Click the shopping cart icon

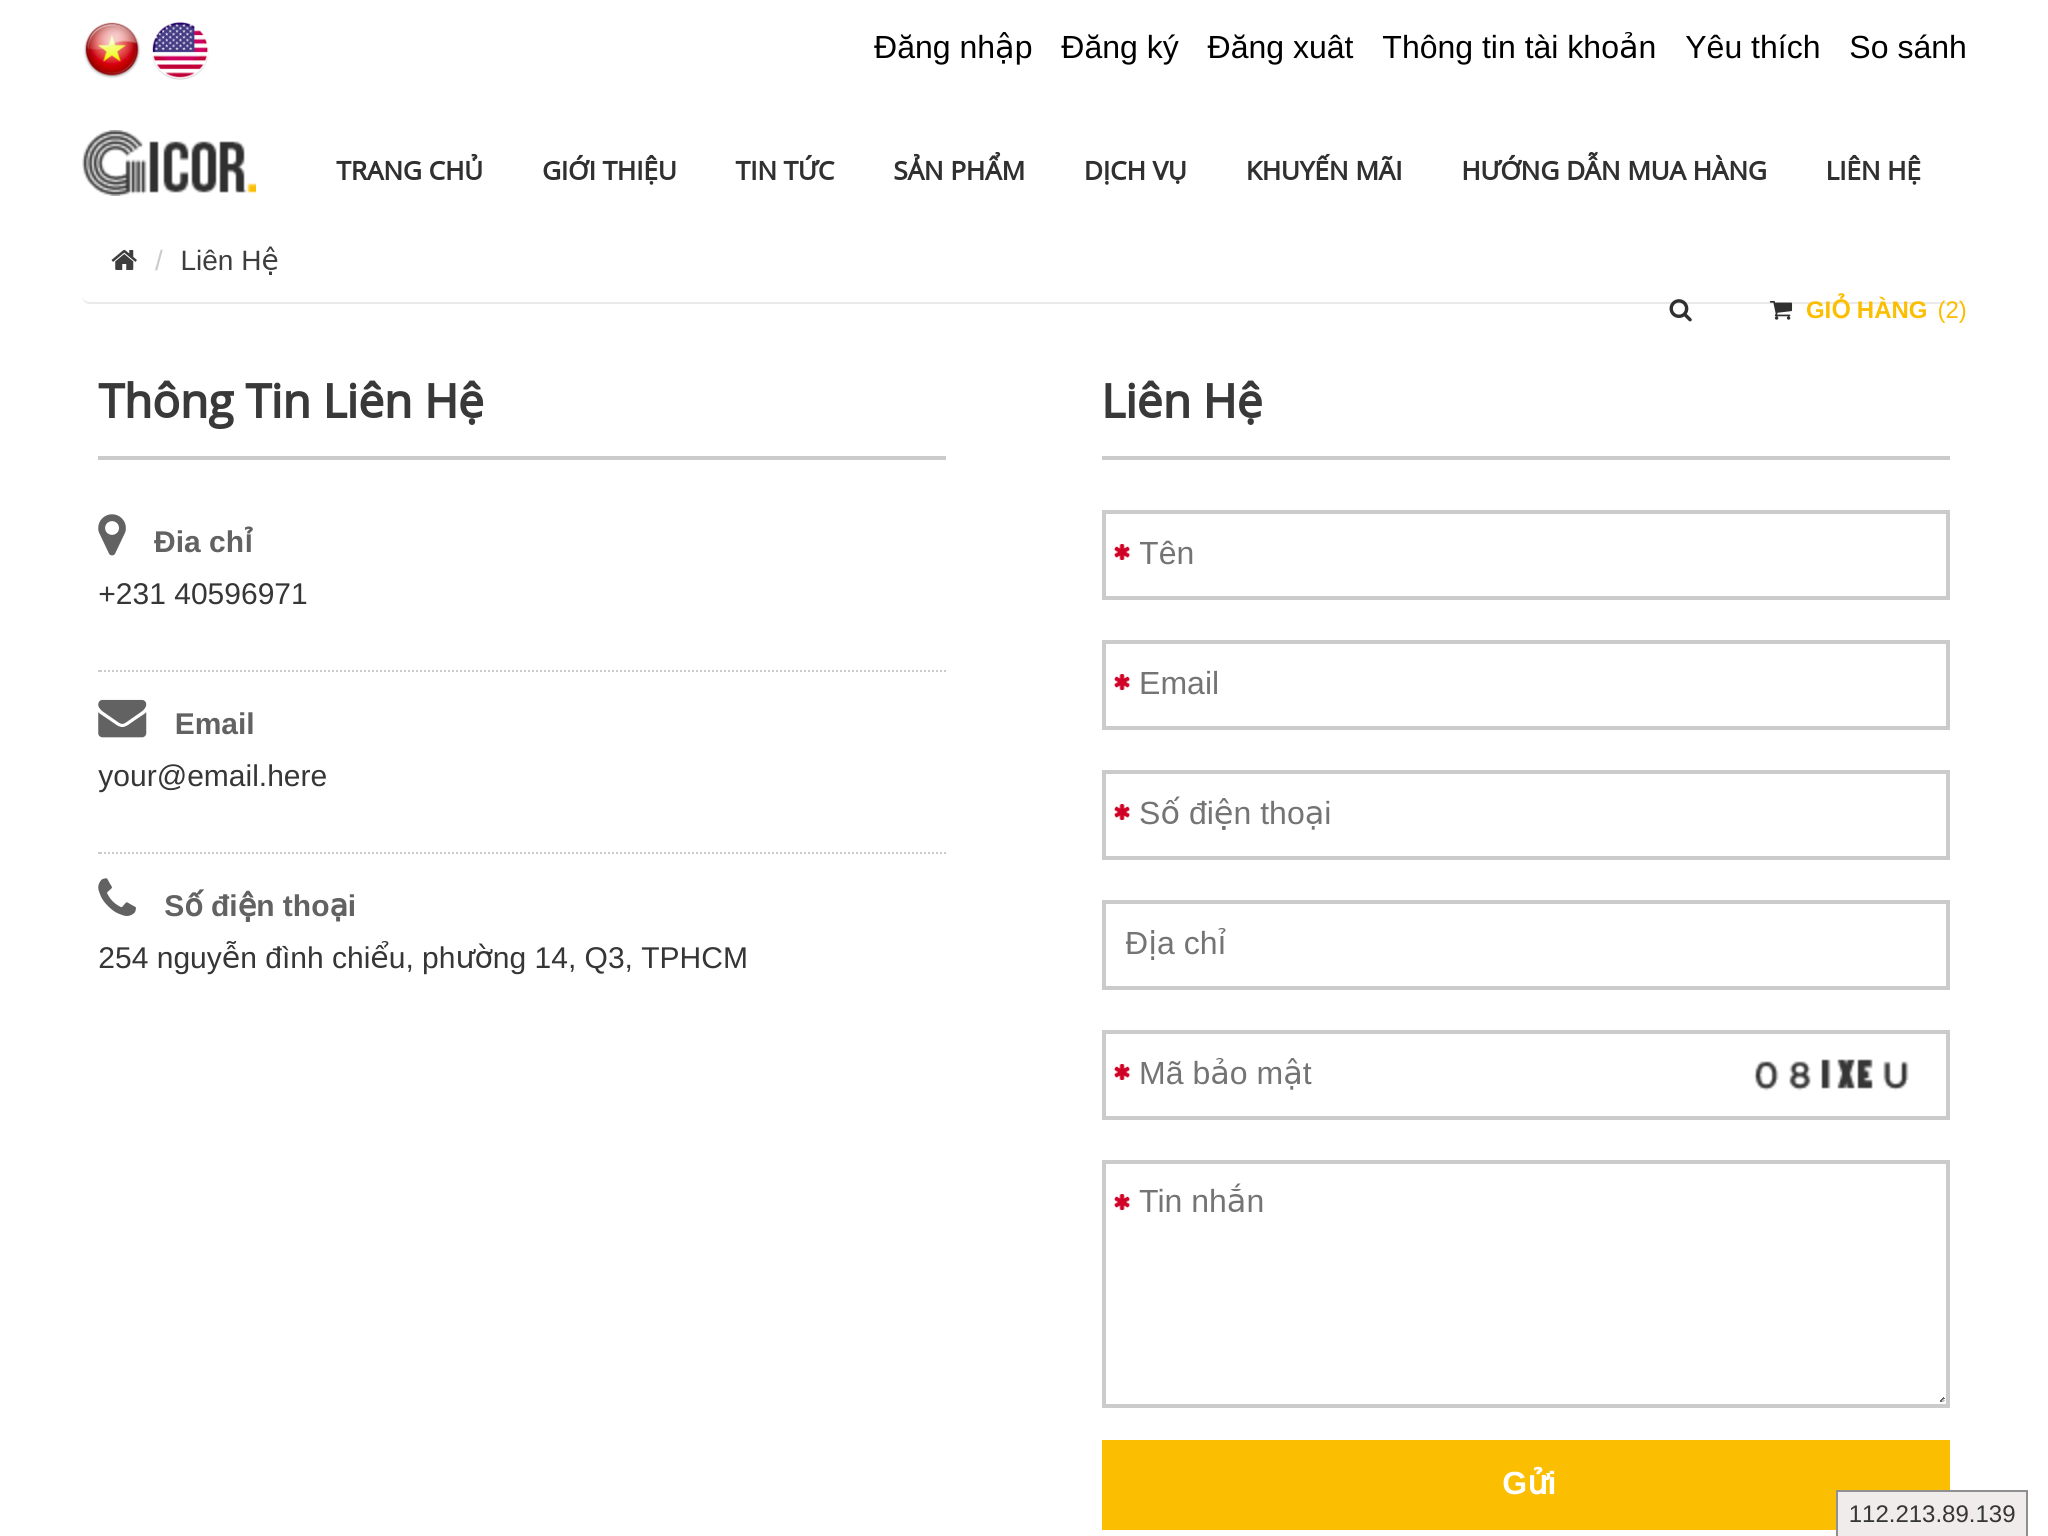click(x=1781, y=310)
